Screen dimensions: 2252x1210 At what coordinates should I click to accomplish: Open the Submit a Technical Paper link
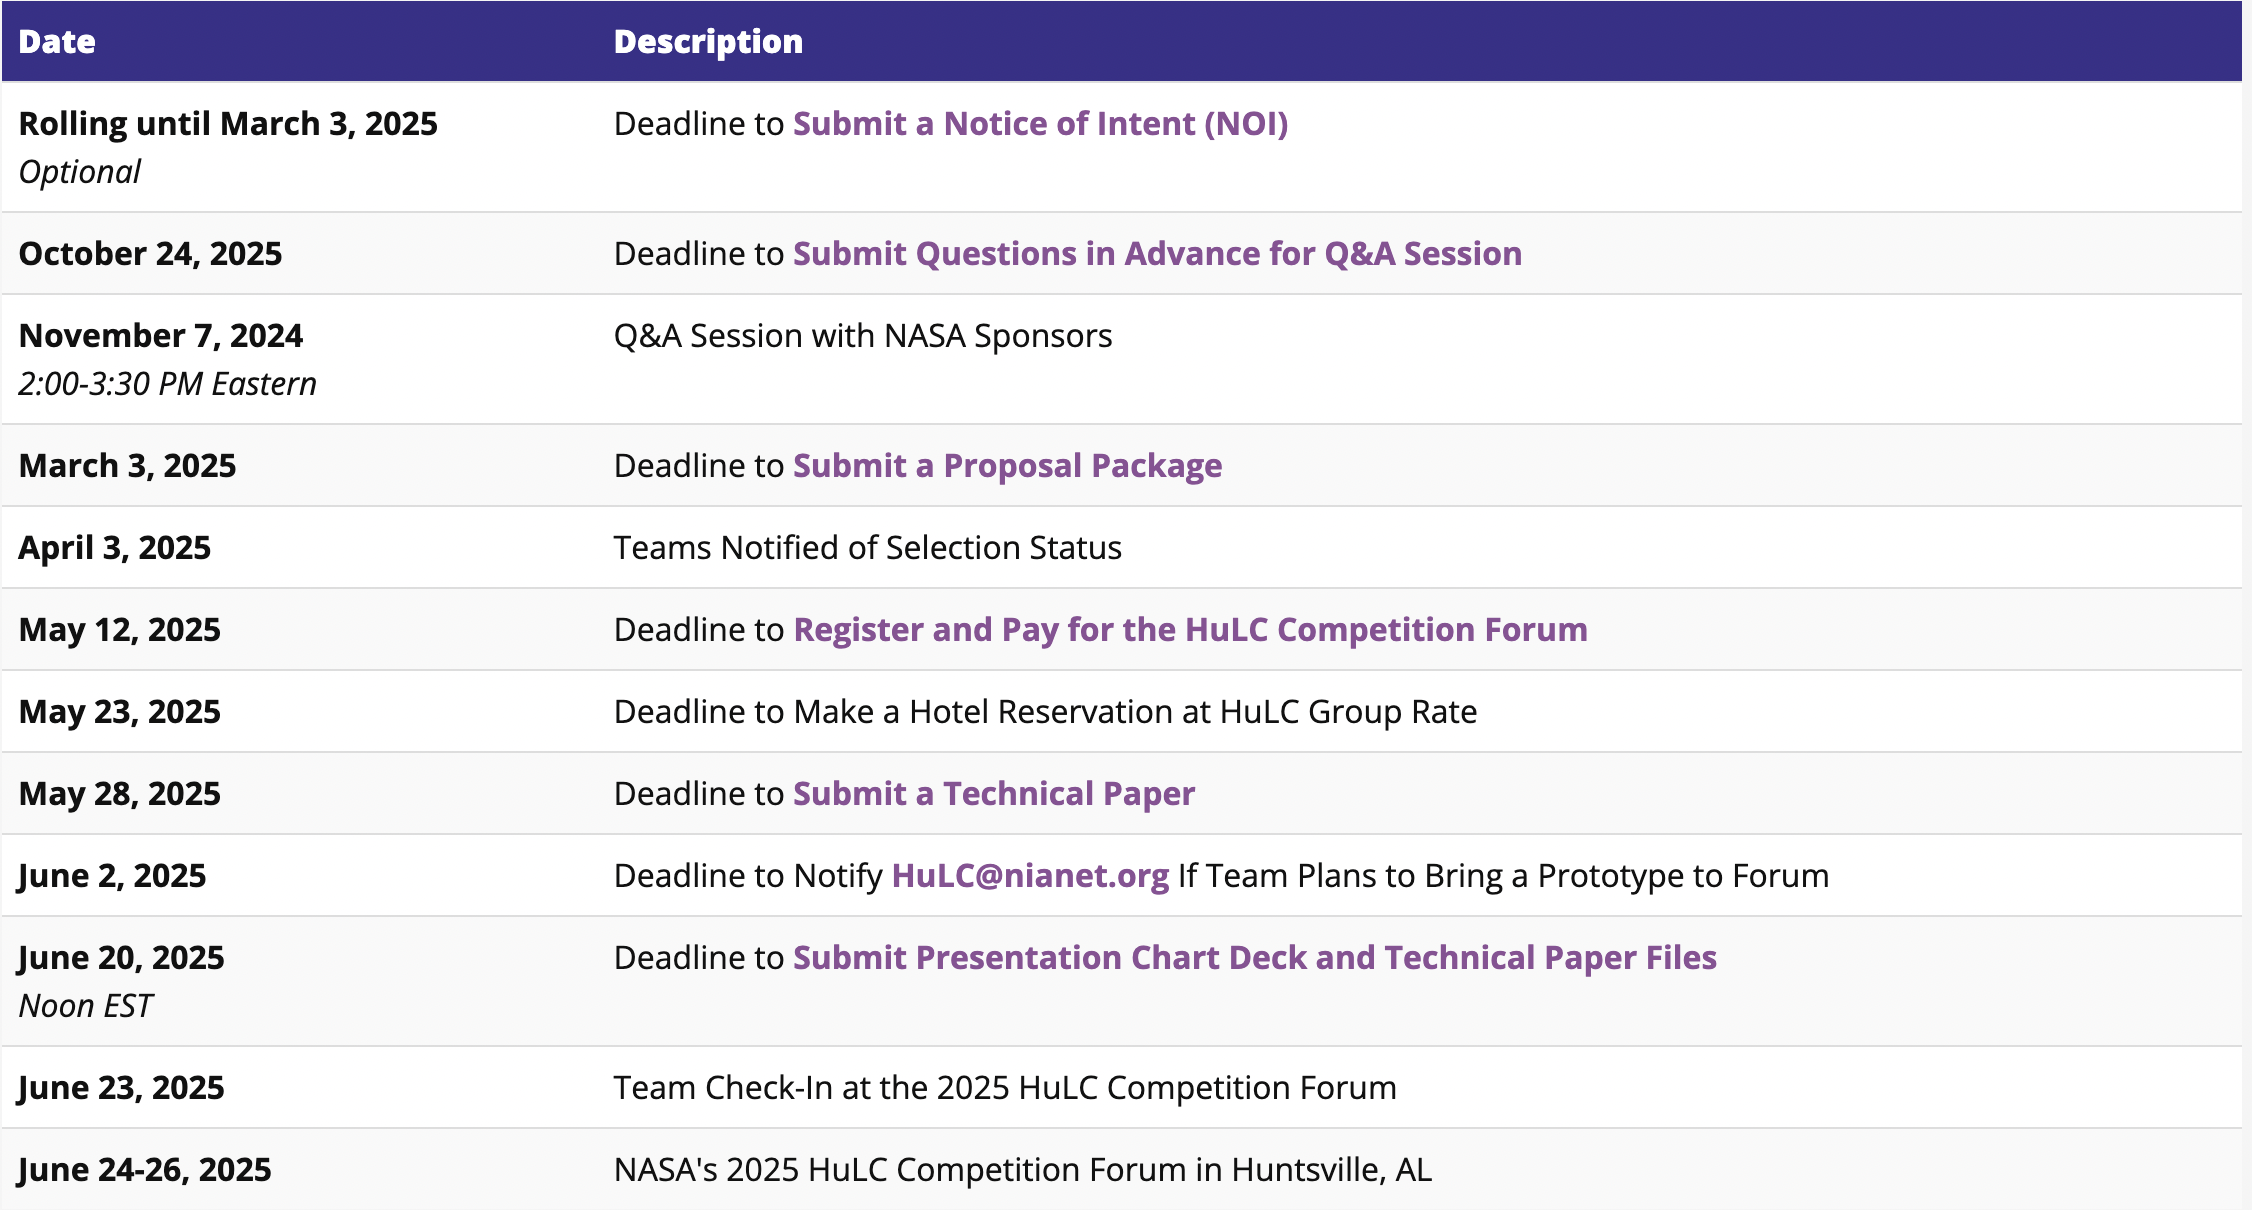994,794
